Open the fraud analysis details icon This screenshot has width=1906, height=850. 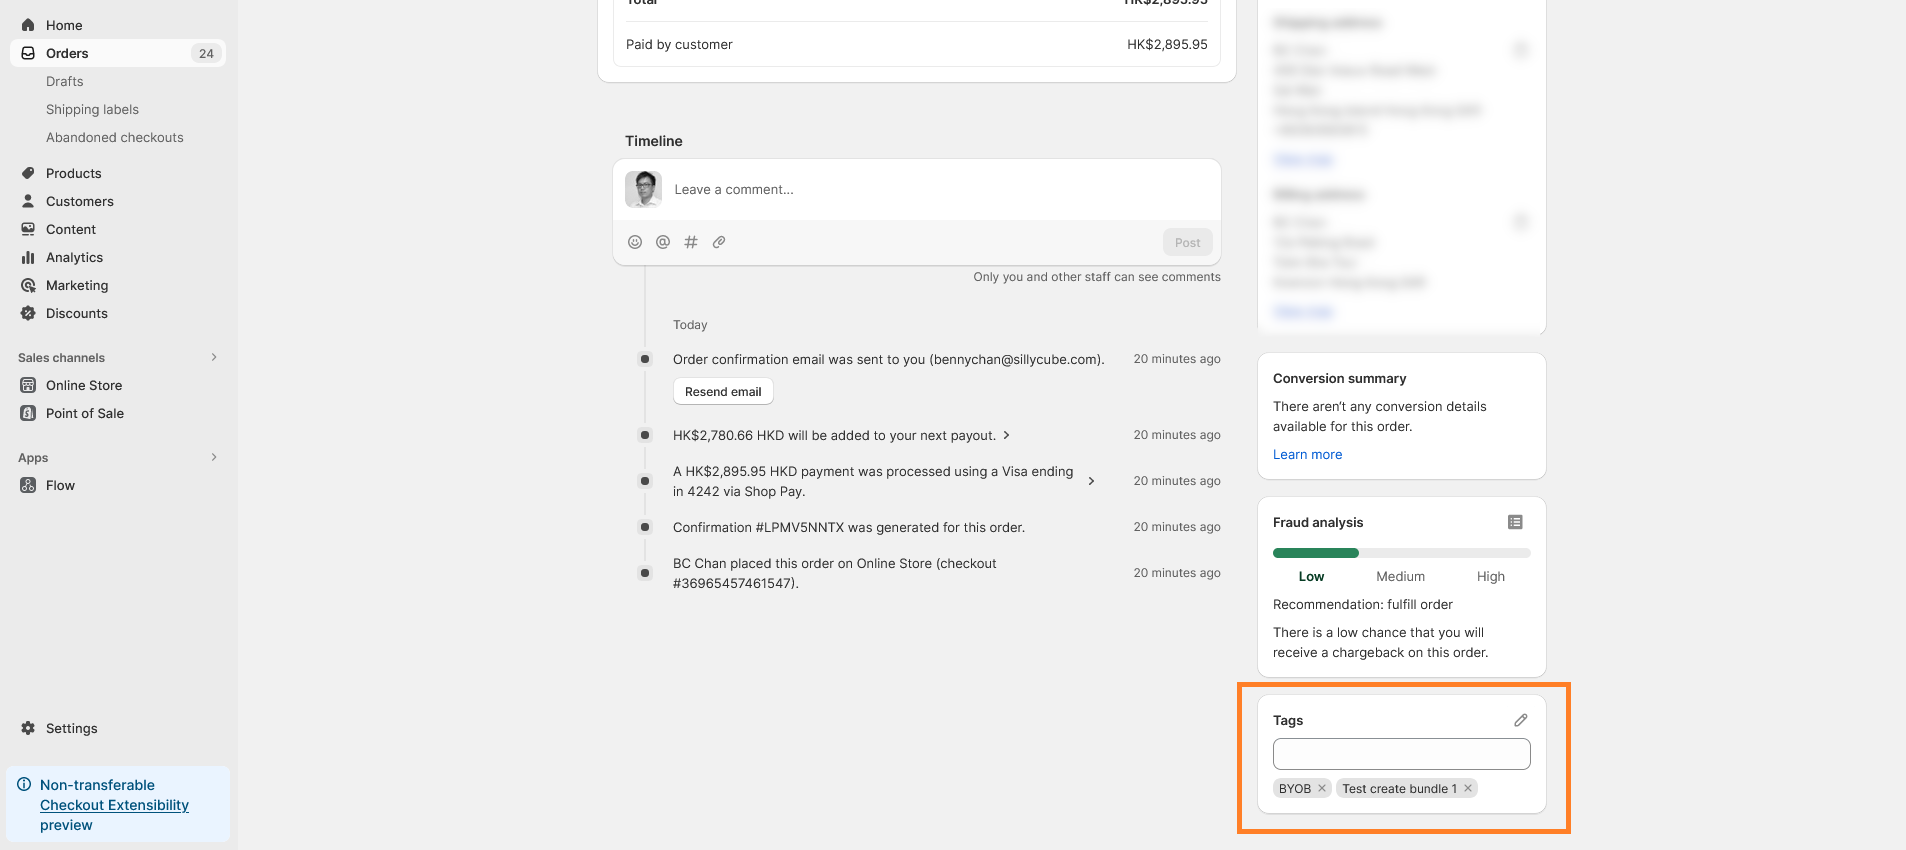tap(1515, 522)
